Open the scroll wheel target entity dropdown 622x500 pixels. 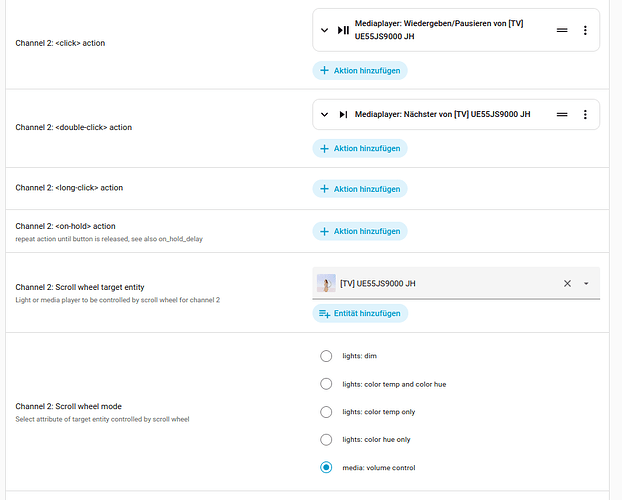[586, 284]
